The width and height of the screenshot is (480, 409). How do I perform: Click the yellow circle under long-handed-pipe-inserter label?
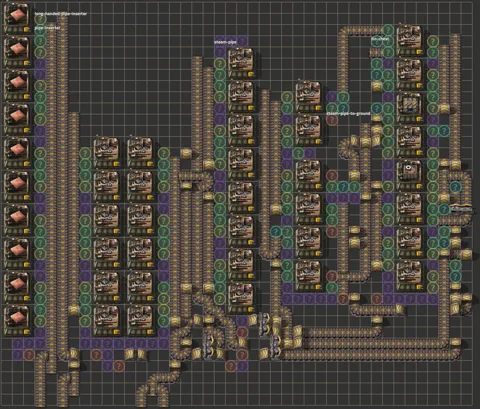pos(40,19)
